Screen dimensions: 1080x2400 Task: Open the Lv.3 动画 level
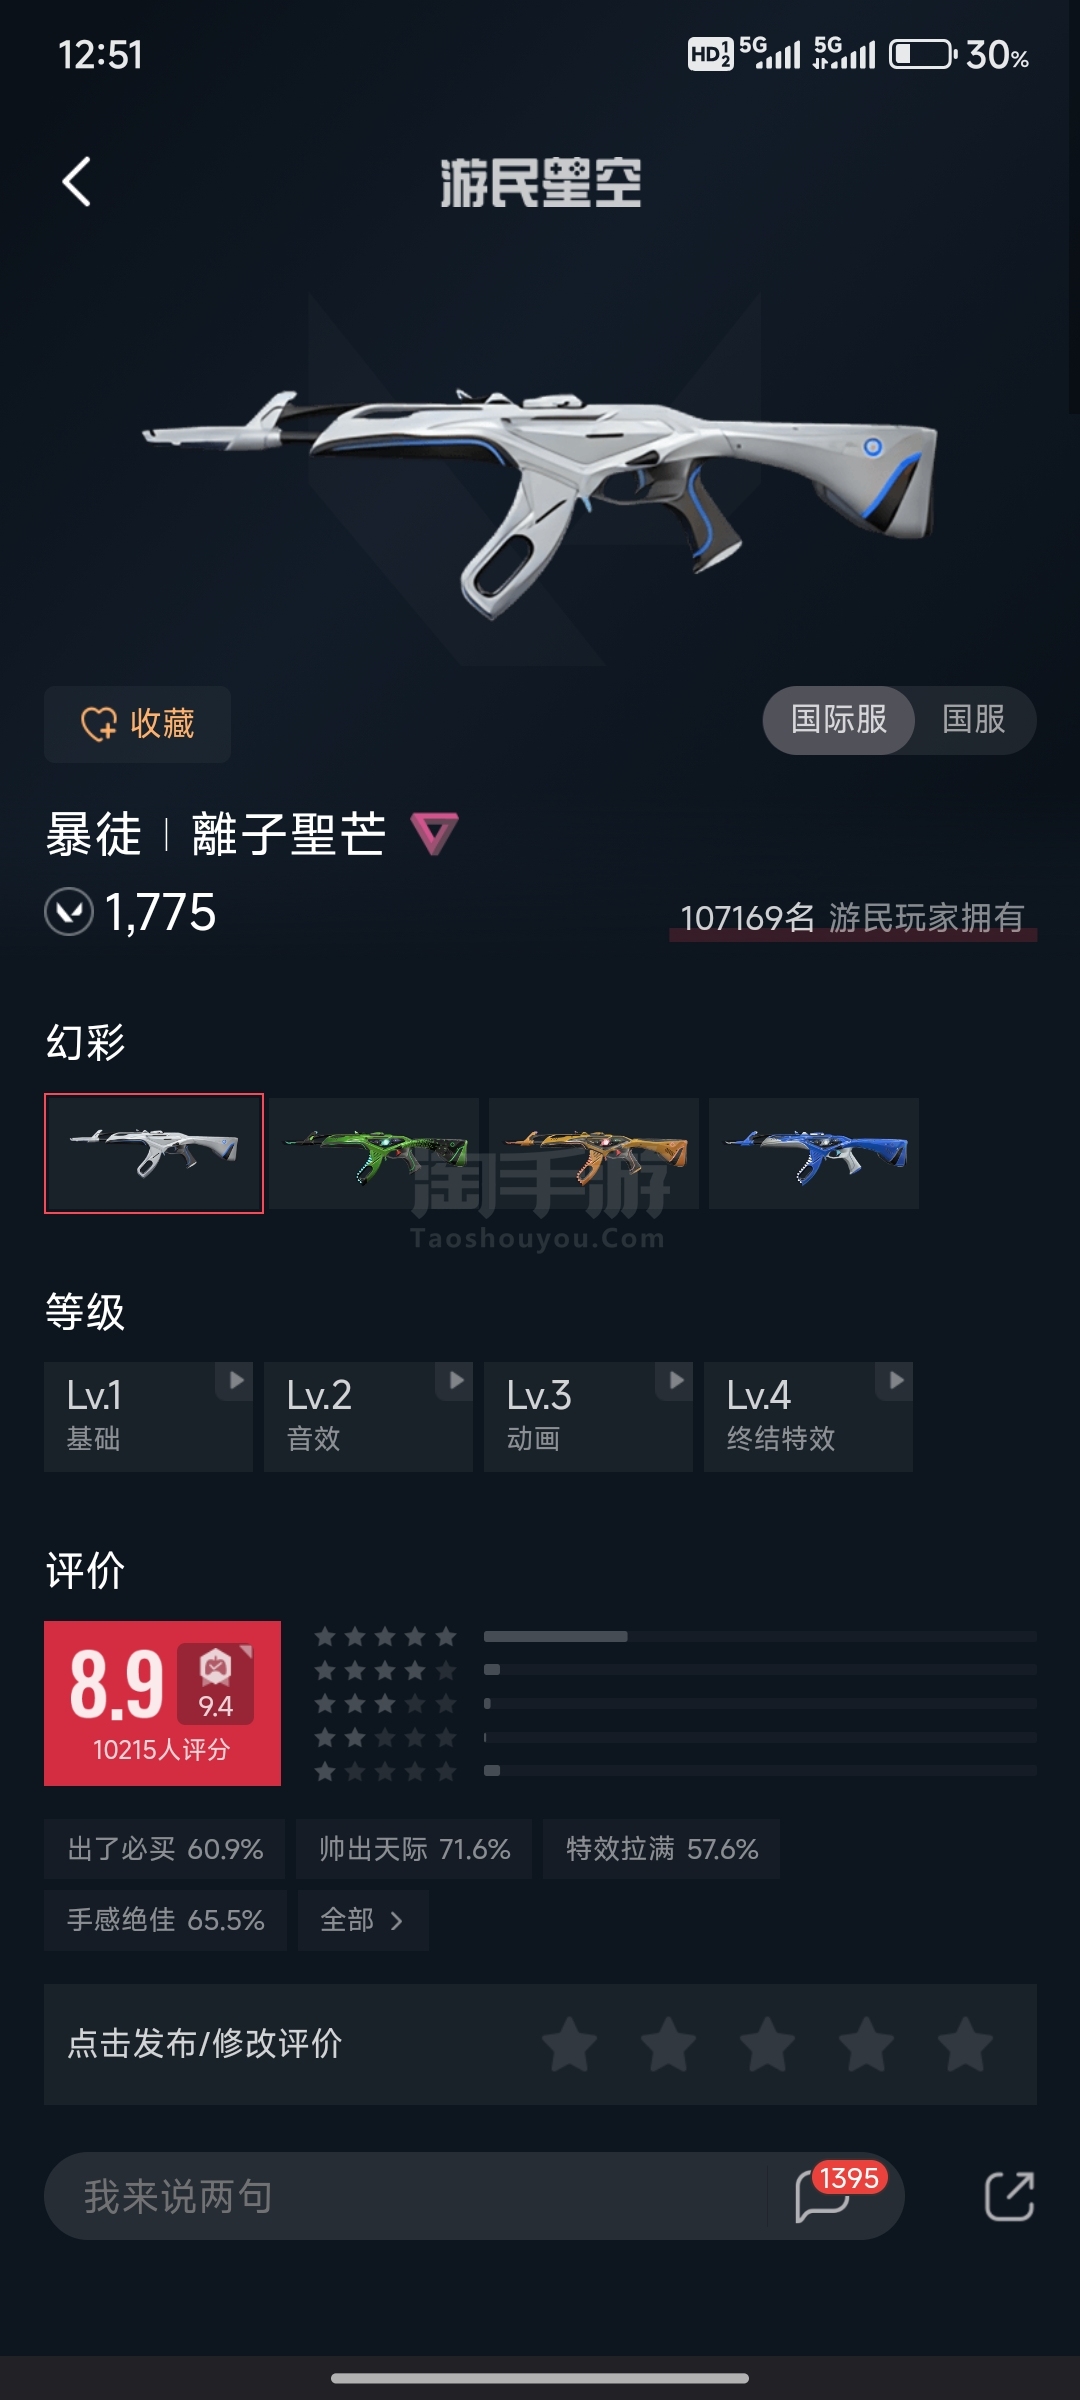588,1416
